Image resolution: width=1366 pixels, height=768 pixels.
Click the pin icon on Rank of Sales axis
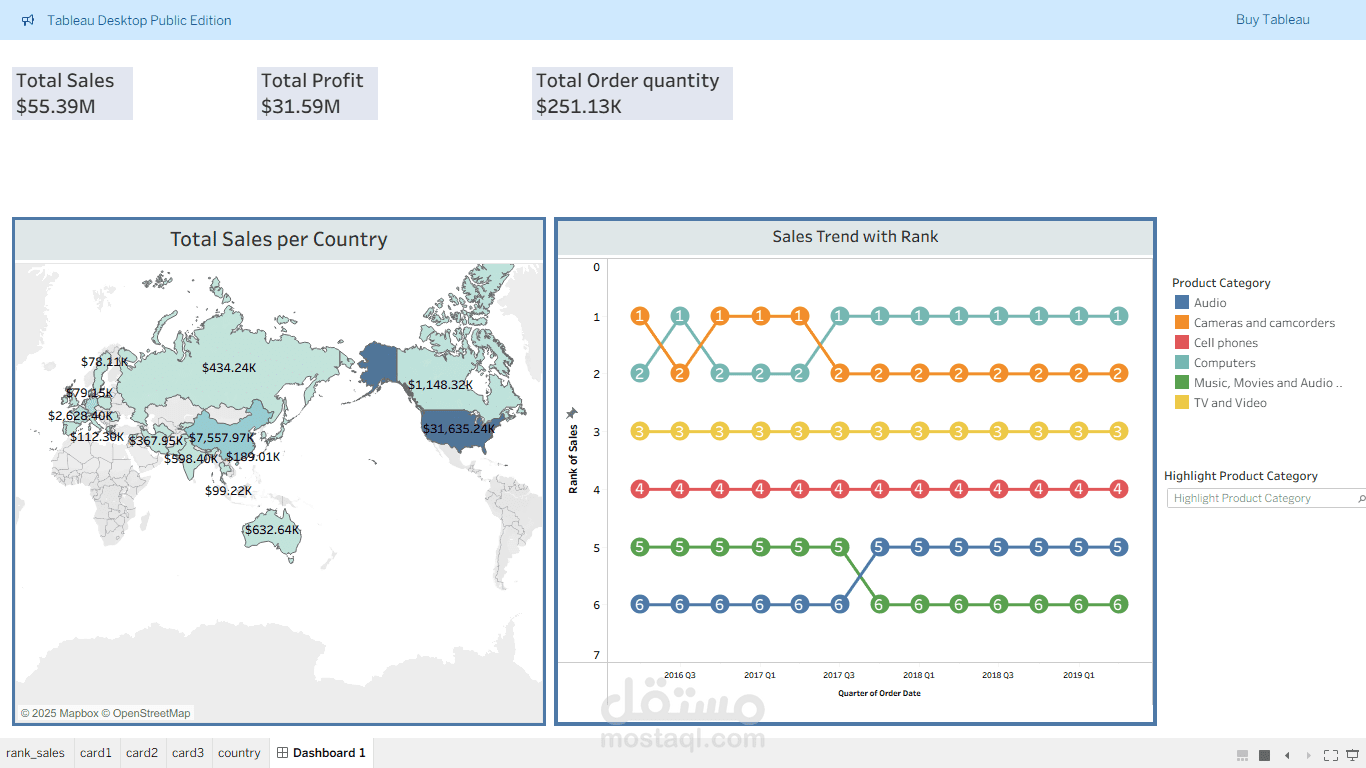click(x=571, y=412)
